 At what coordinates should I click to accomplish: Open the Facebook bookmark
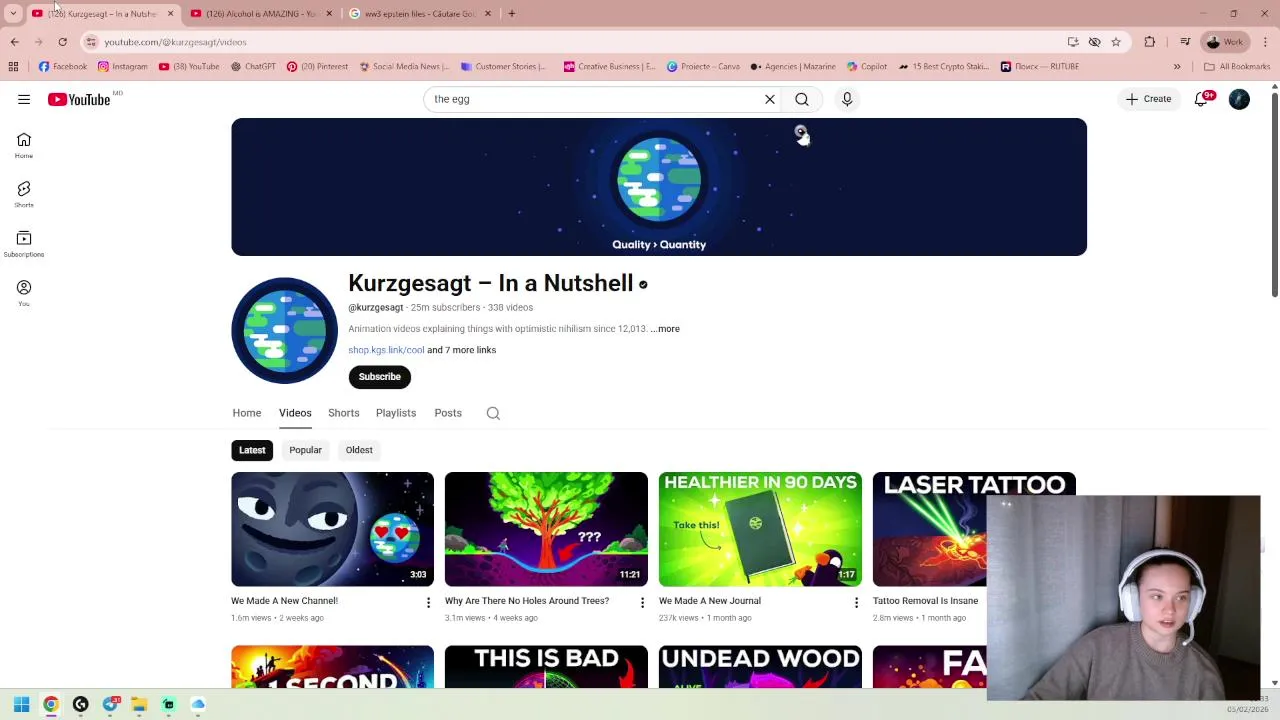pyautogui.click(x=63, y=67)
